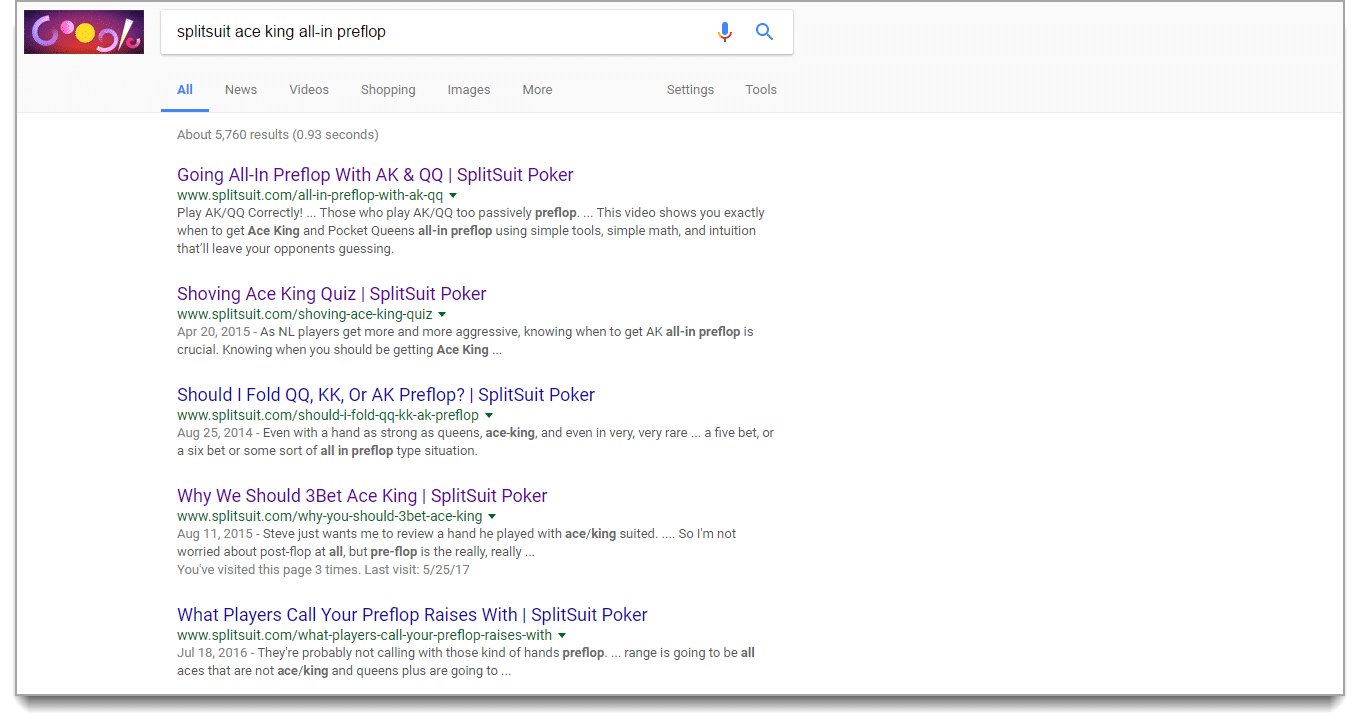Click the 'Jul 18, 2016' snippet date

coord(212,653)
